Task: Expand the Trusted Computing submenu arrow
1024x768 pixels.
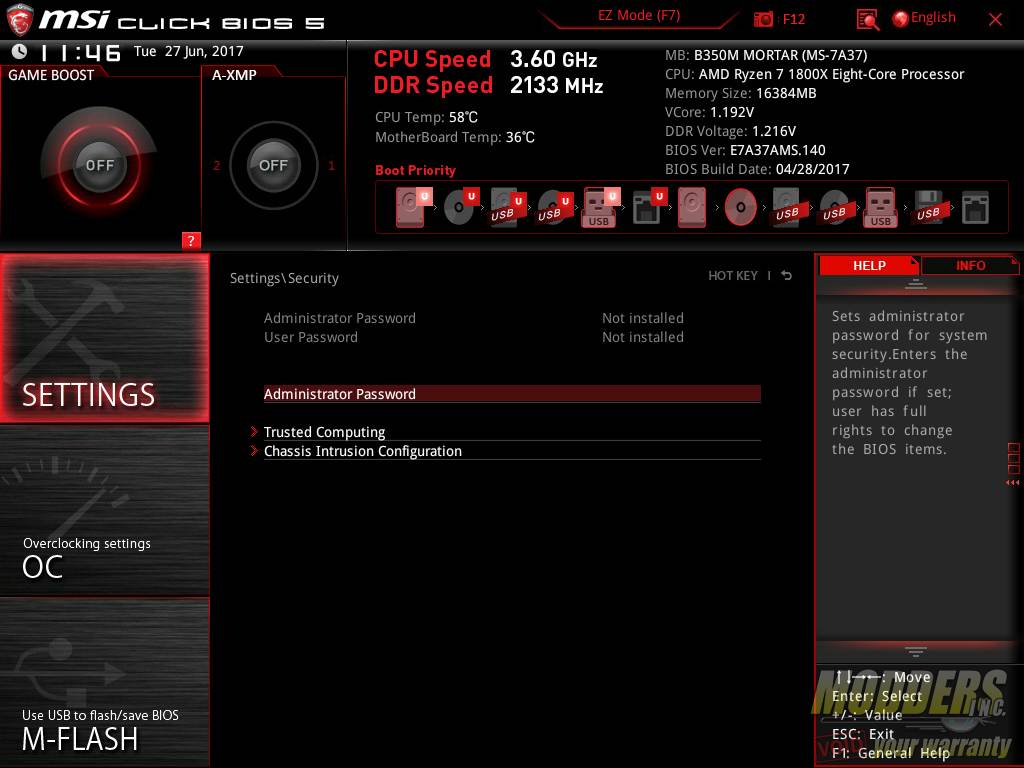Action: (254, 432)
